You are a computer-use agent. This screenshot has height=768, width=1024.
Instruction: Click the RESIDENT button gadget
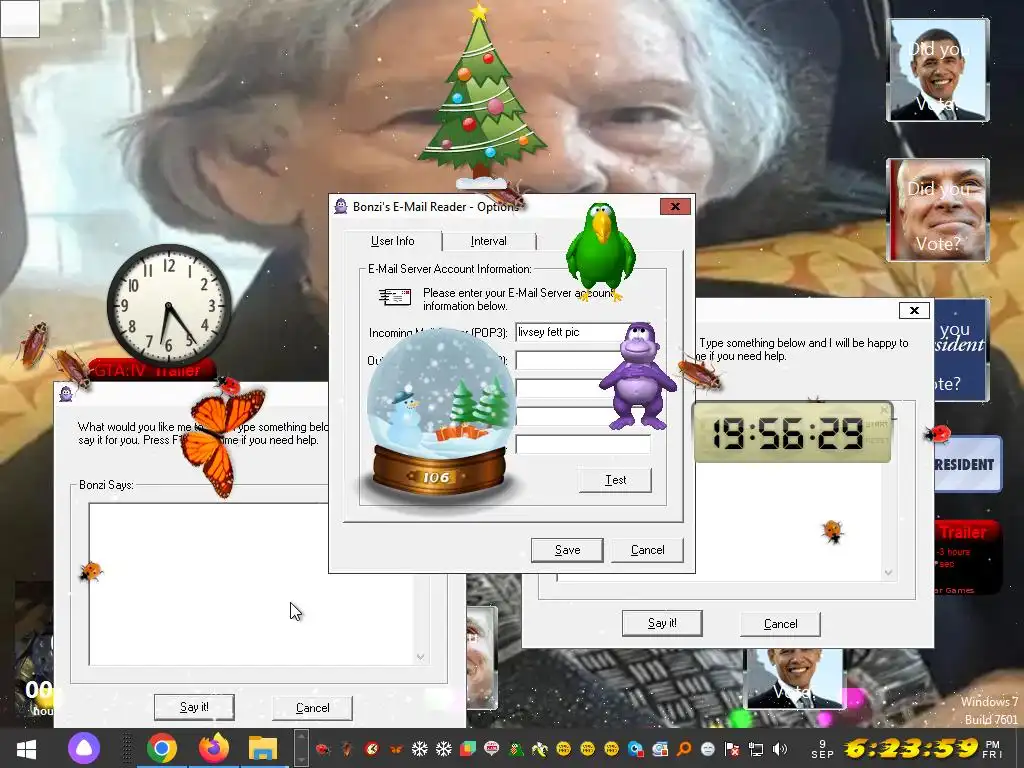(x=967, y=464)
